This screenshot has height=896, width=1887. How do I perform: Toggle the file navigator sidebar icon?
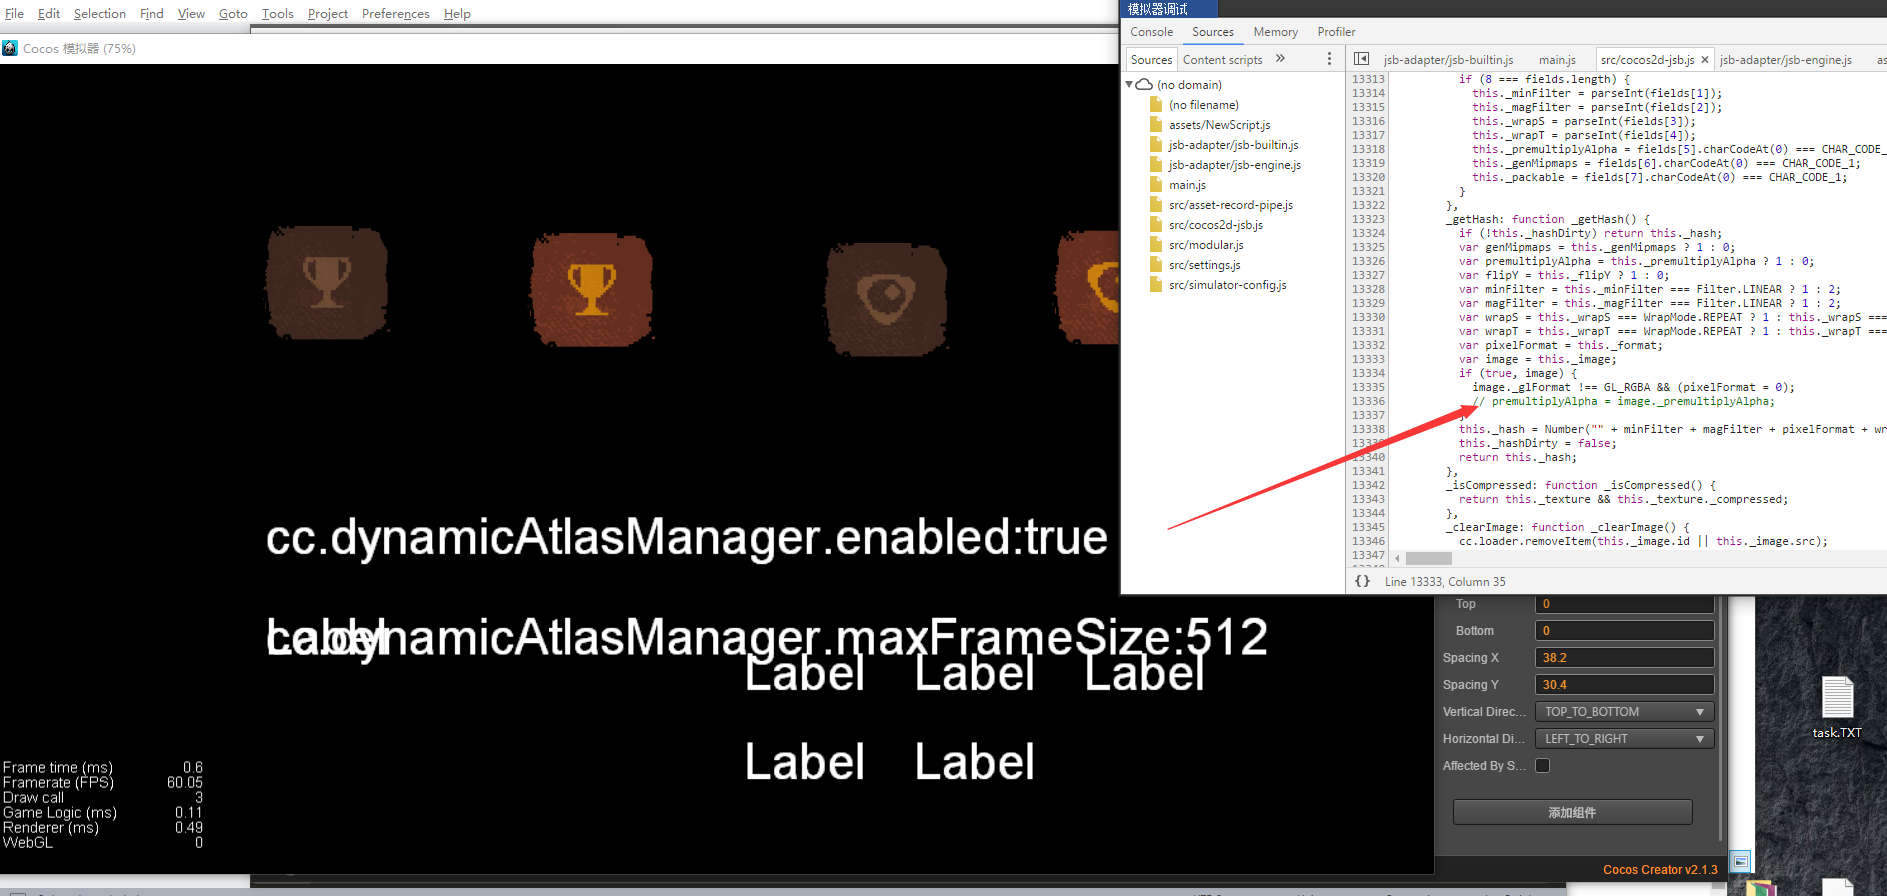(1361, 59)
